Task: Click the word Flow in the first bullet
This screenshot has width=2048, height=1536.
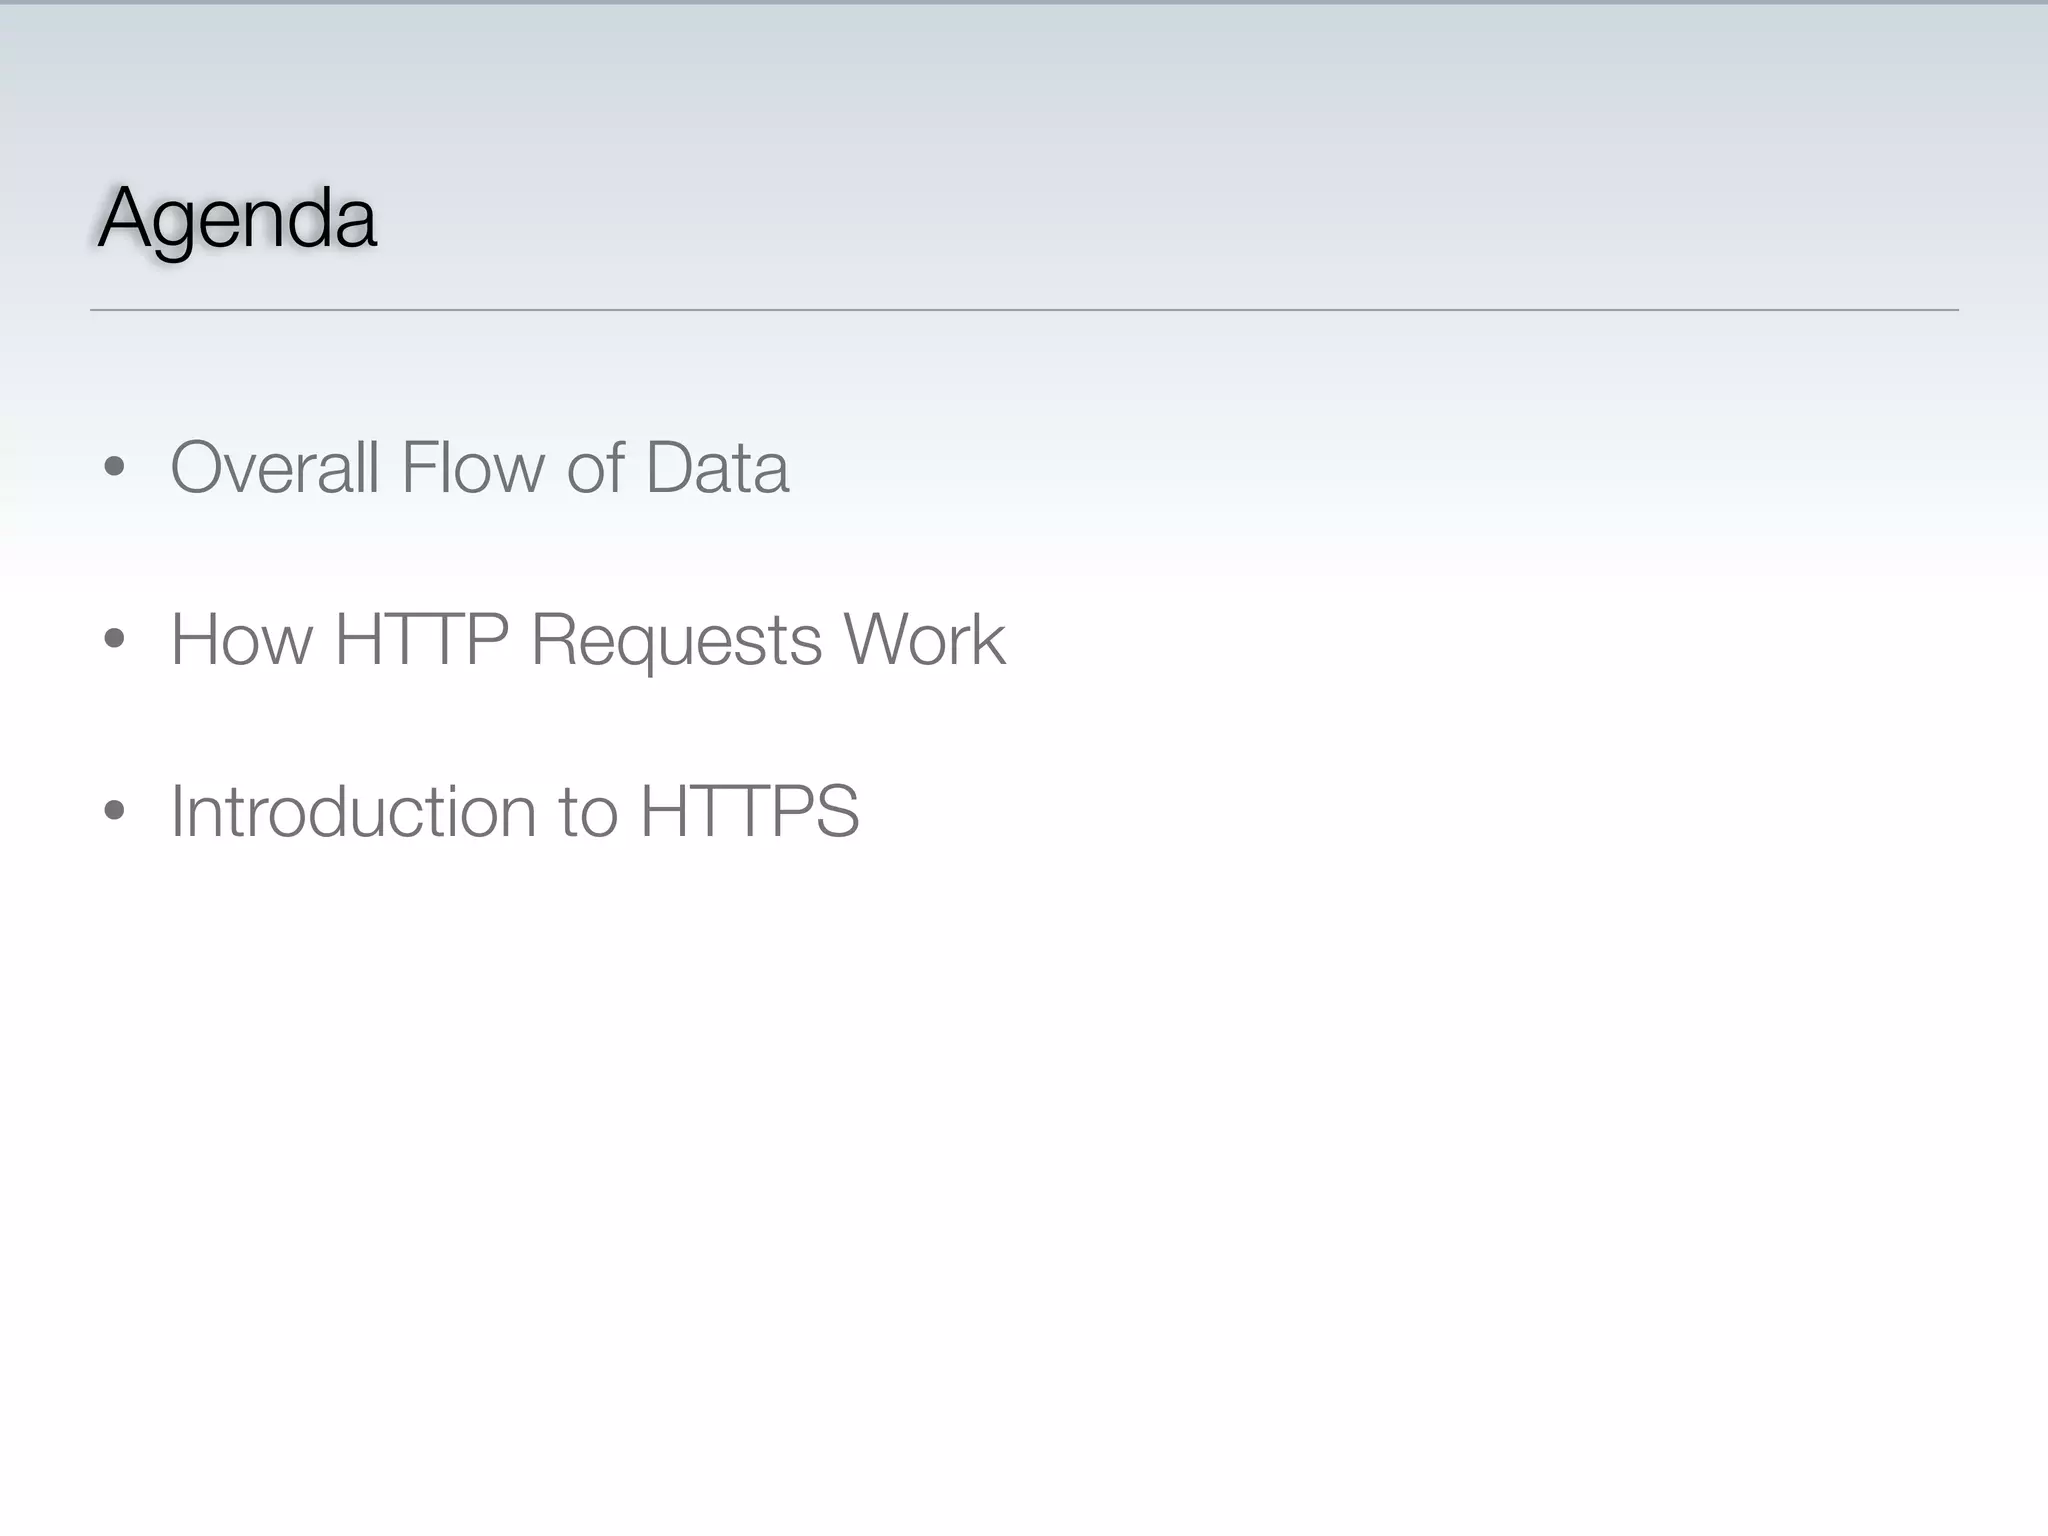Action: pyautogui.click(x=473, y=467)
